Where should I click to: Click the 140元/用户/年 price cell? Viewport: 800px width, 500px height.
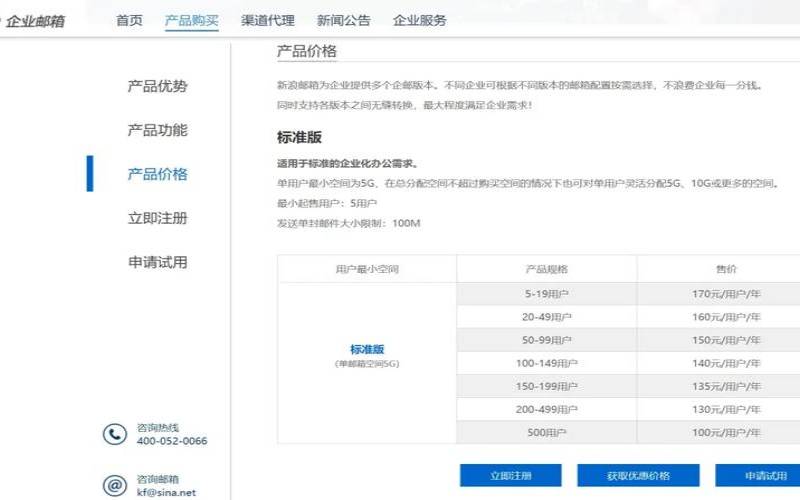coord(719,363)
